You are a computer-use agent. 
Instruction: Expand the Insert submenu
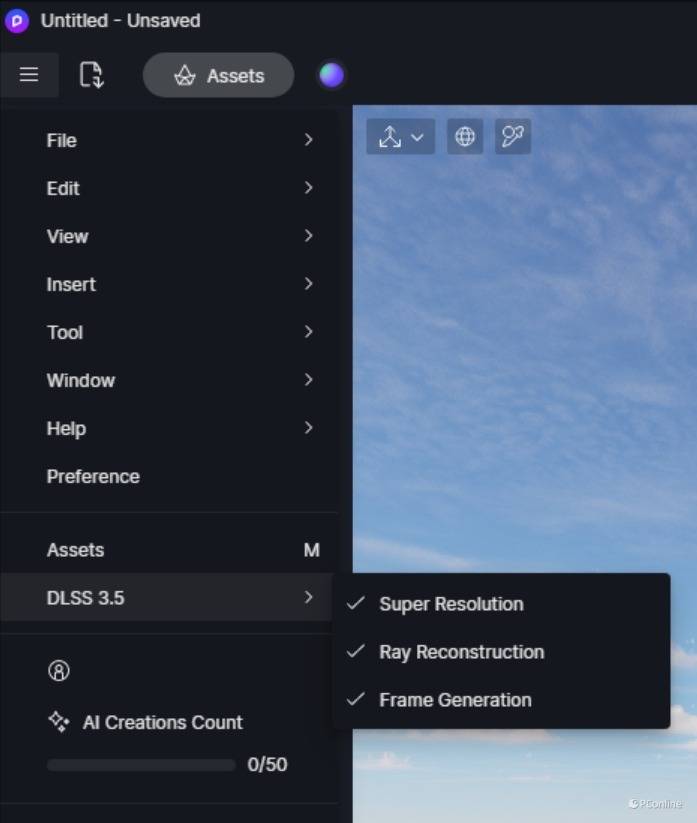[179, 284]
